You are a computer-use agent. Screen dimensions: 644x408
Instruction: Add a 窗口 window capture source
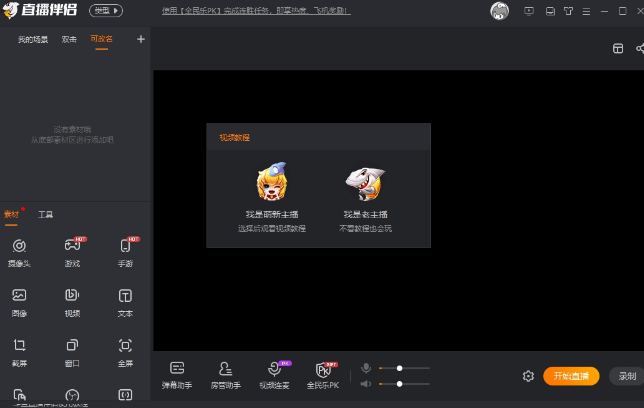coord(72,352)
